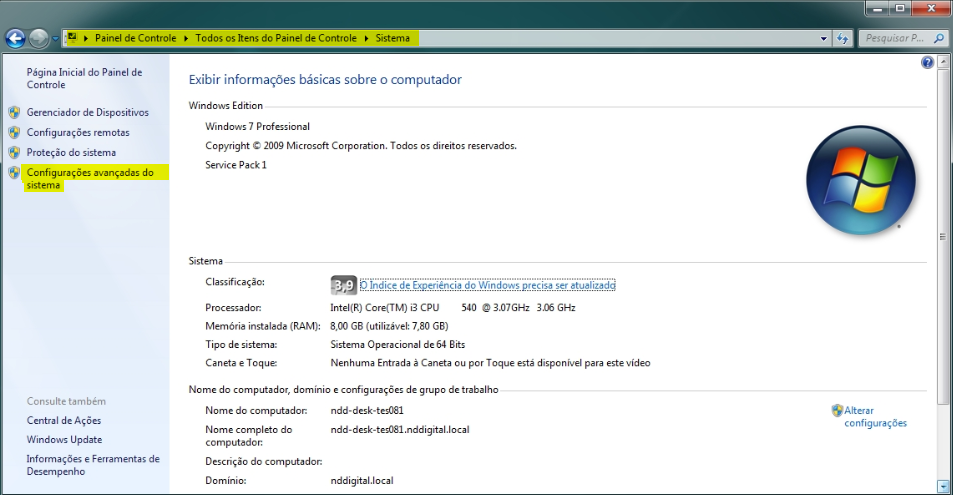Open Central de Ações link
The width and height of the screenshot is (953, 495).
(64, 420)
